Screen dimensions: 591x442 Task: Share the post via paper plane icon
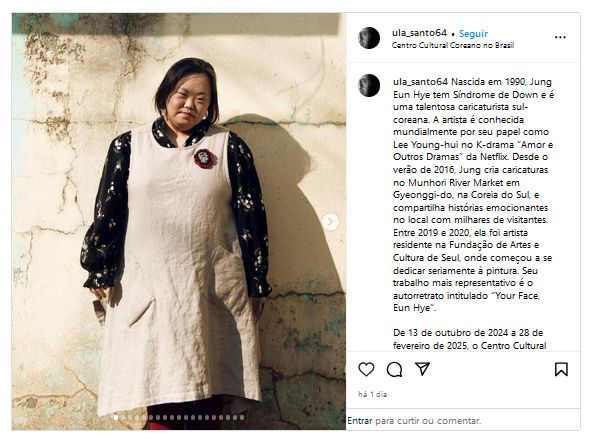point(422,369)
